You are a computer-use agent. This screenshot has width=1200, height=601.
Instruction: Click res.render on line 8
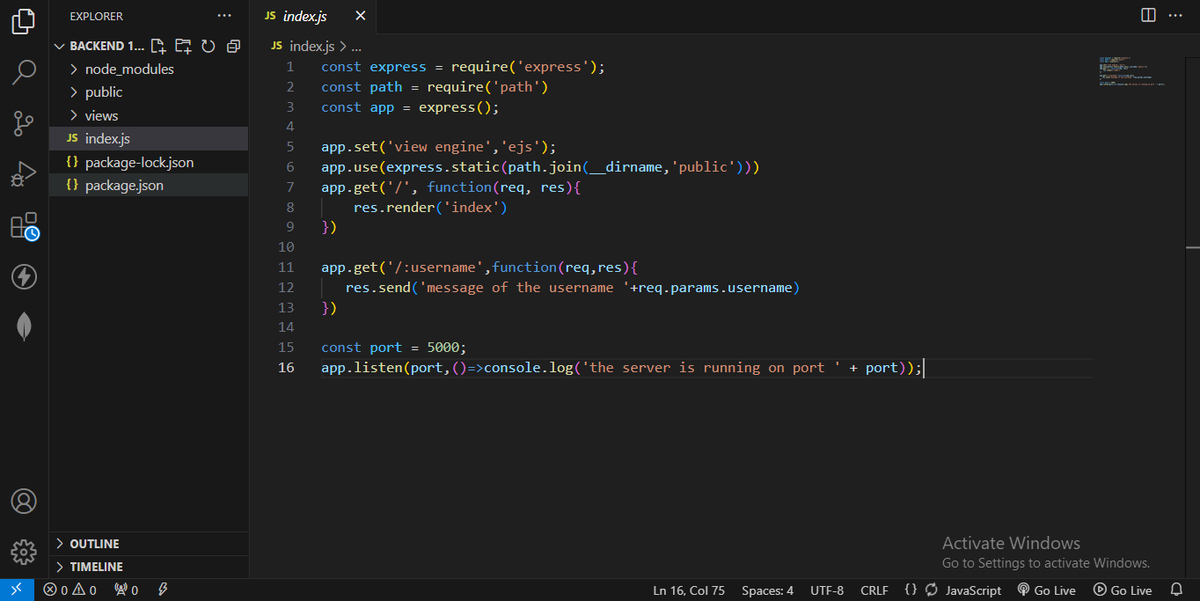tap(394, 207)
